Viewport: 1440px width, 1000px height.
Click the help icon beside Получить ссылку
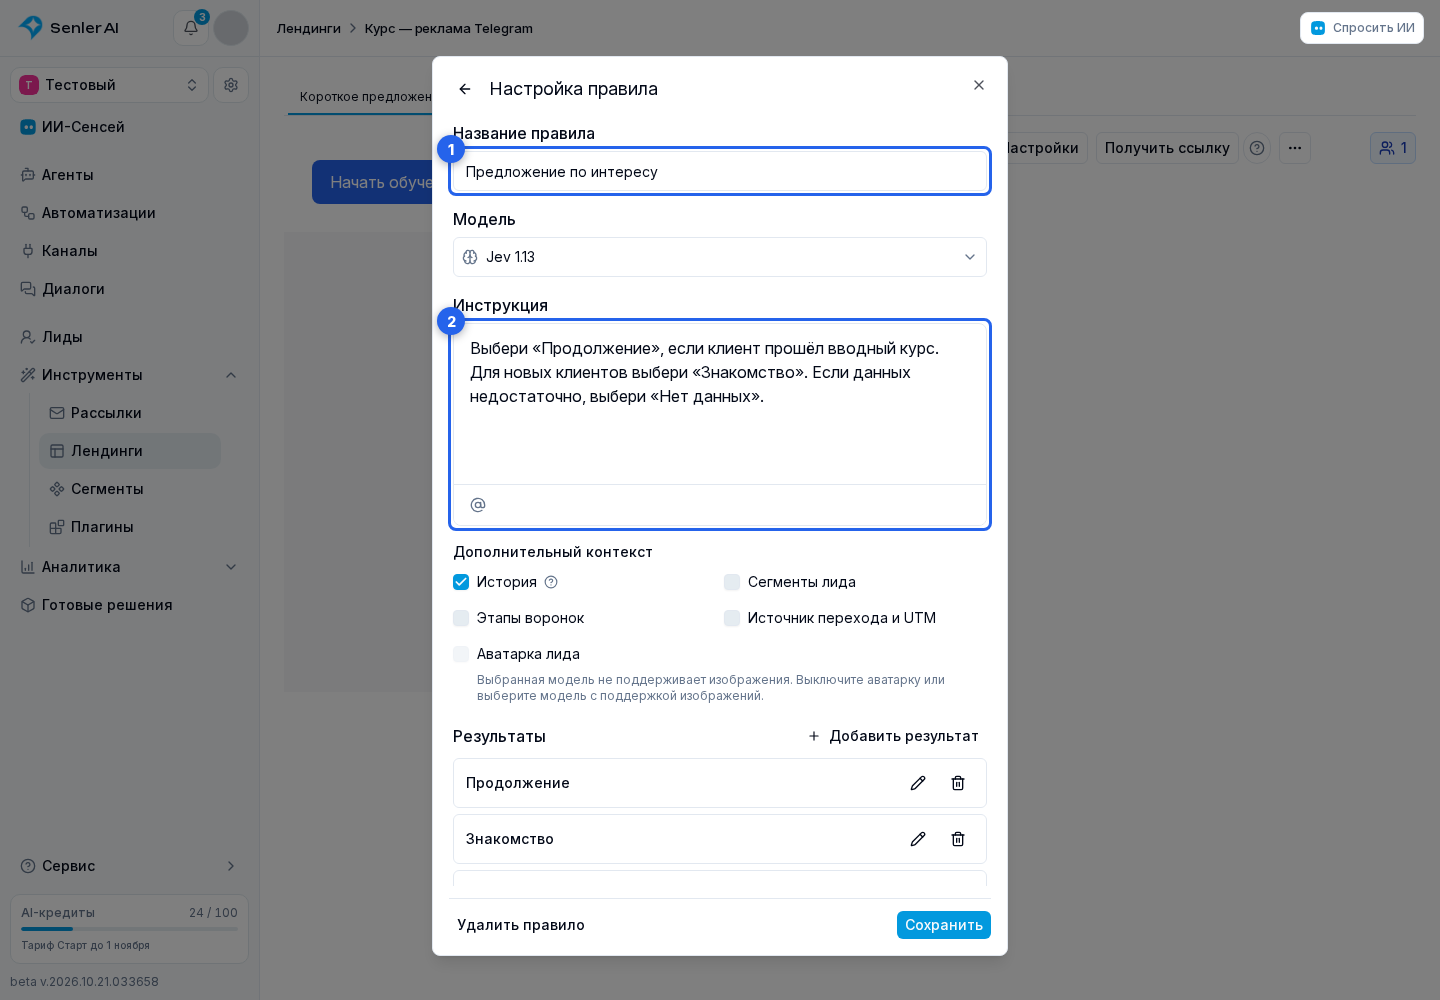1257,148
